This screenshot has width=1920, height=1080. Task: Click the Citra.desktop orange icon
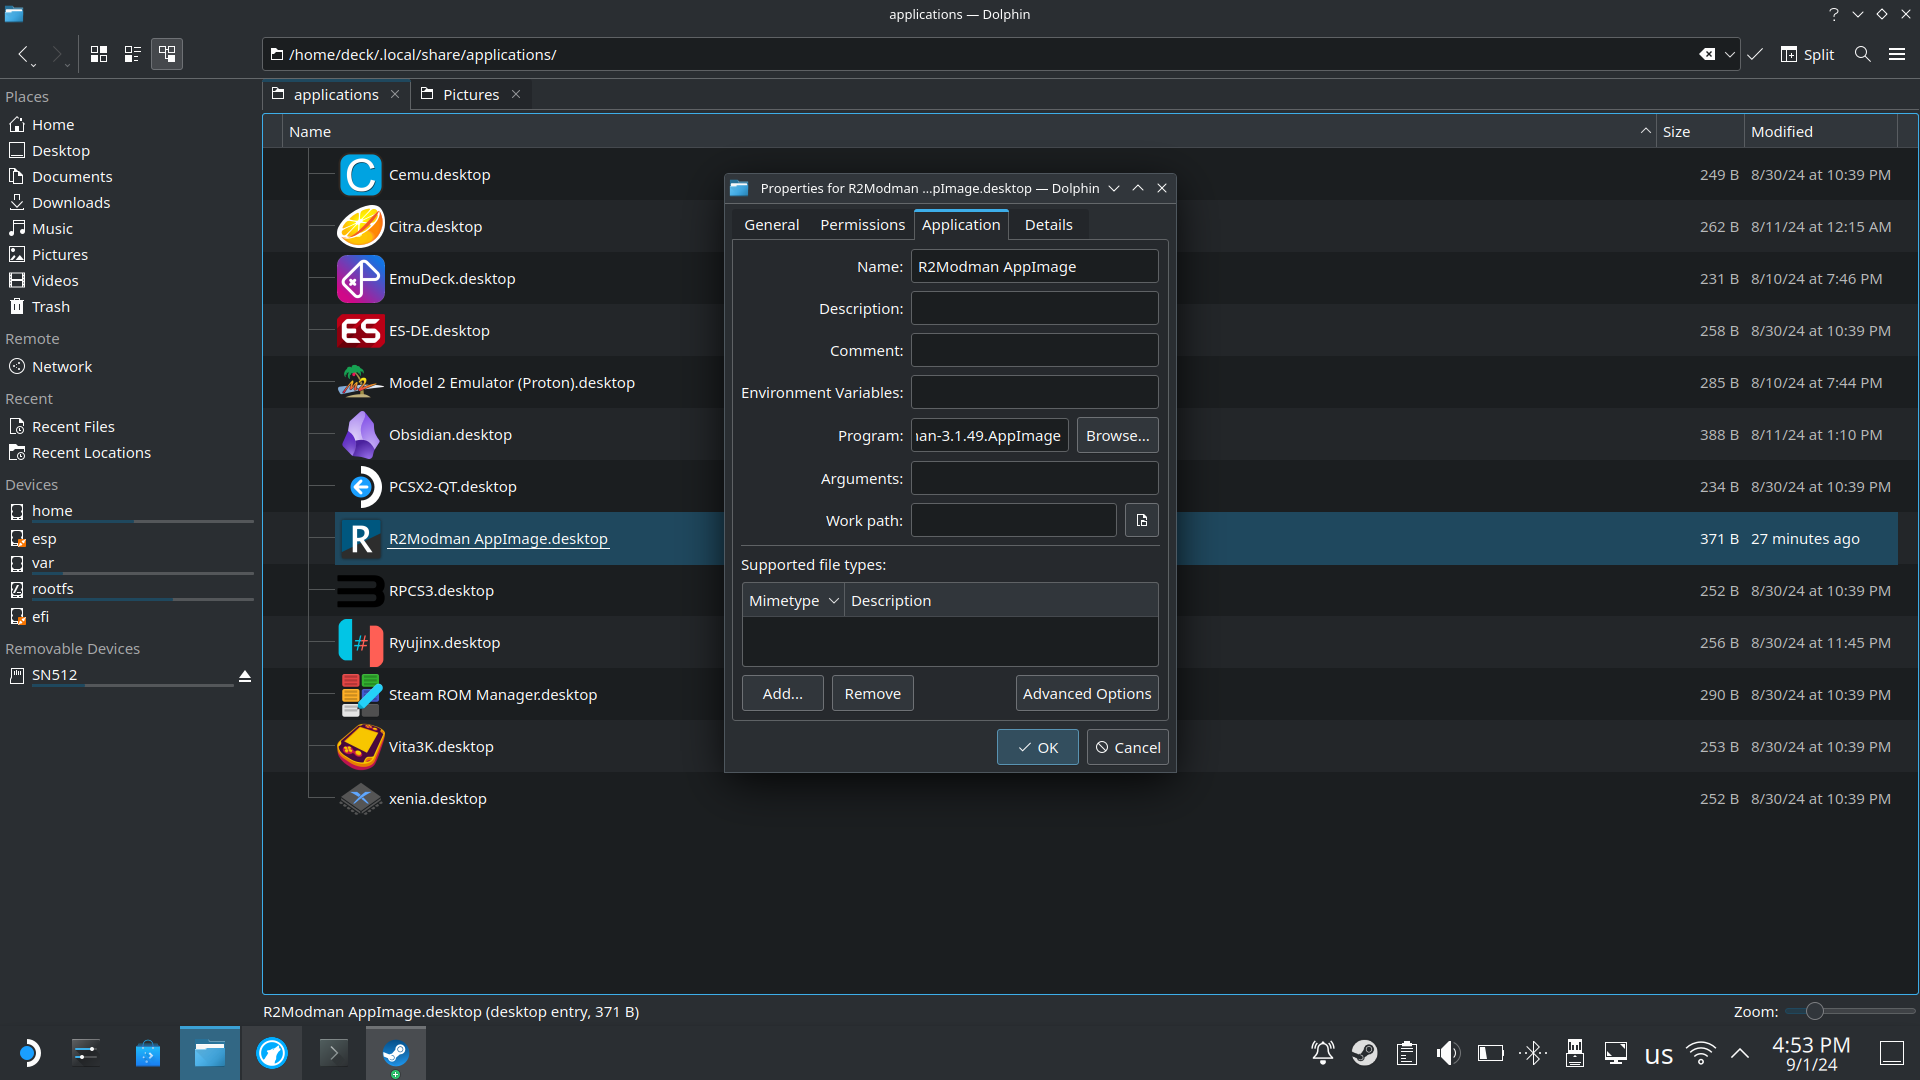[x=361, y=227]
